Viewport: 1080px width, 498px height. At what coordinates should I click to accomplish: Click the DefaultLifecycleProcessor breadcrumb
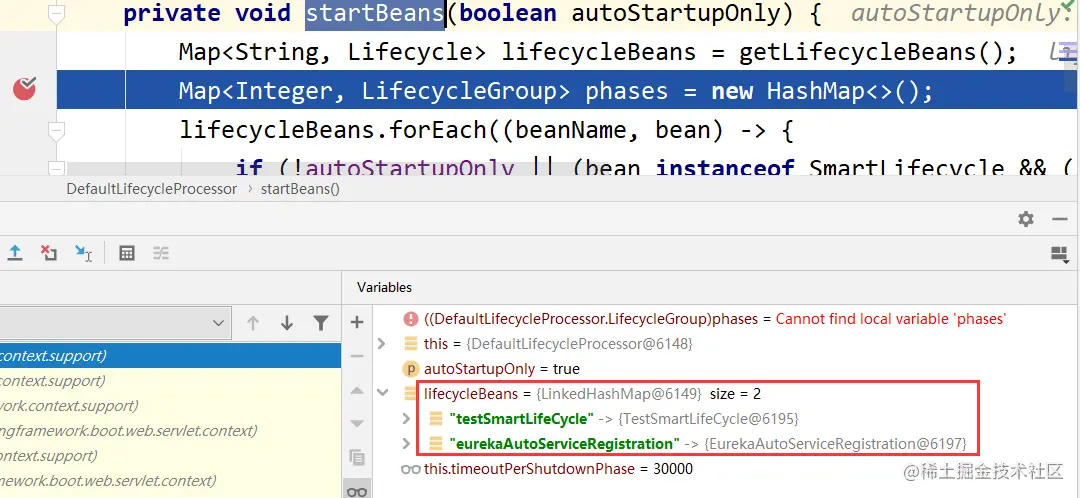click(x=152, y=189)
